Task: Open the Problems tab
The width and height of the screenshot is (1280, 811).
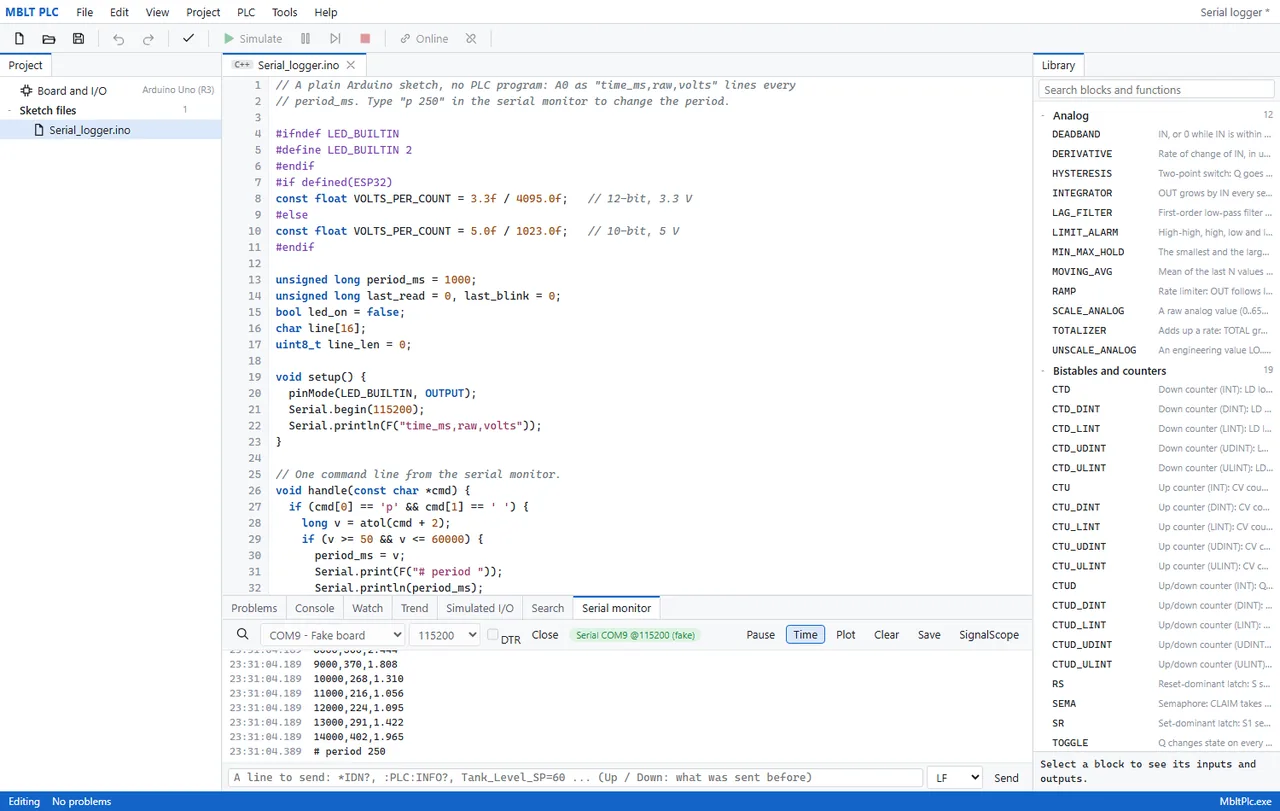Action: coord(254,608)
